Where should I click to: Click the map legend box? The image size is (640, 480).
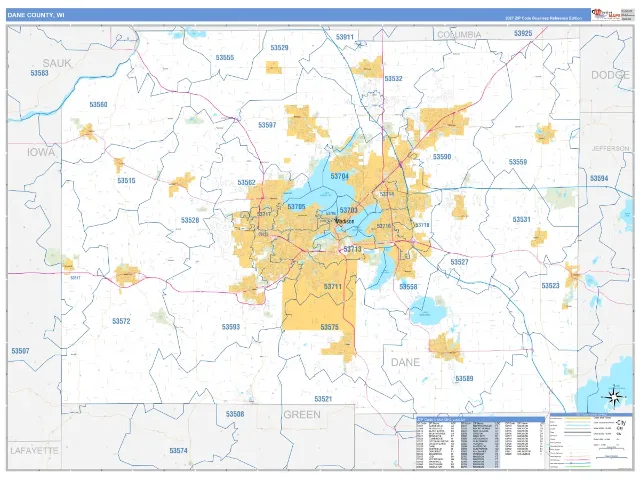click(x=591, y=441)
